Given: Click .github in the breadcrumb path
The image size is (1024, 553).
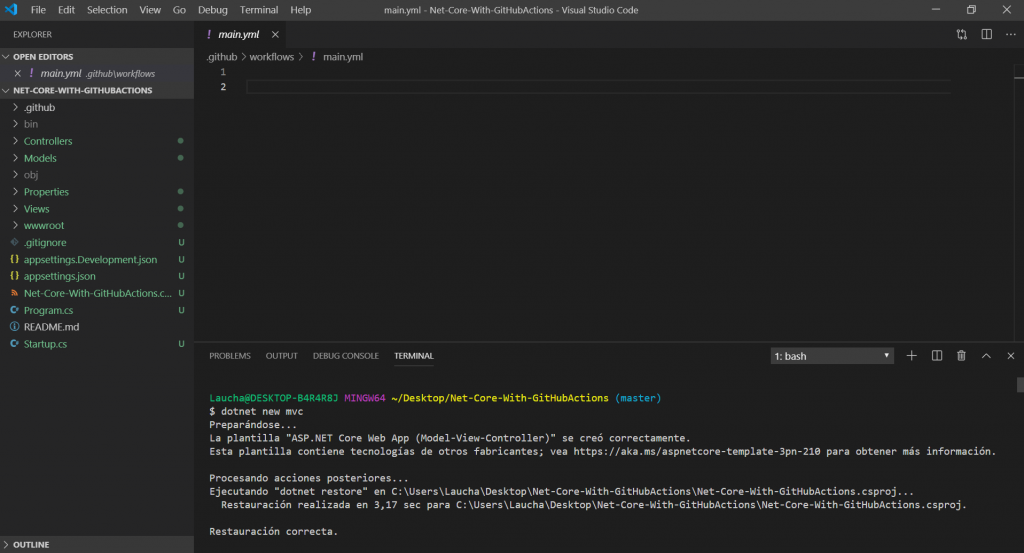Looking at the screenshot, I should 222,57.
